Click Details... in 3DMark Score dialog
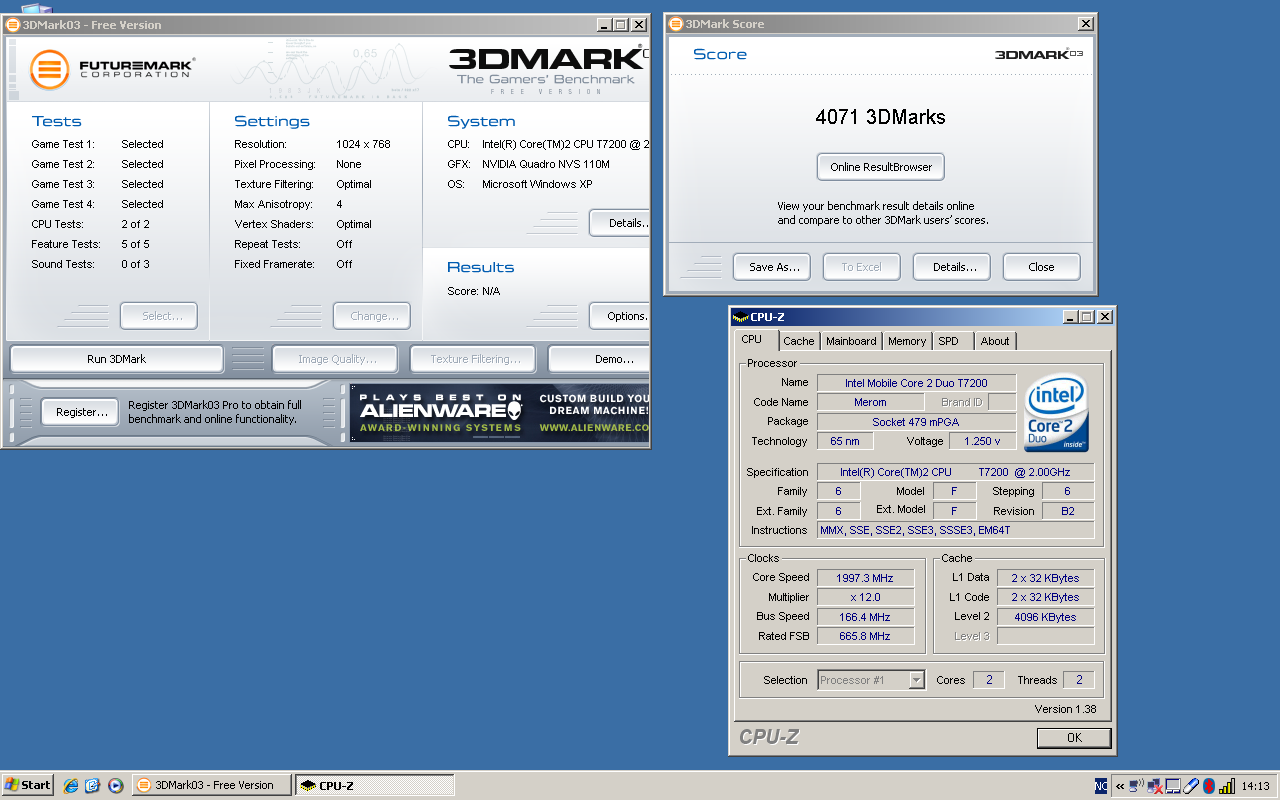This screenshot has height=800, width=1280. [951, 267]
